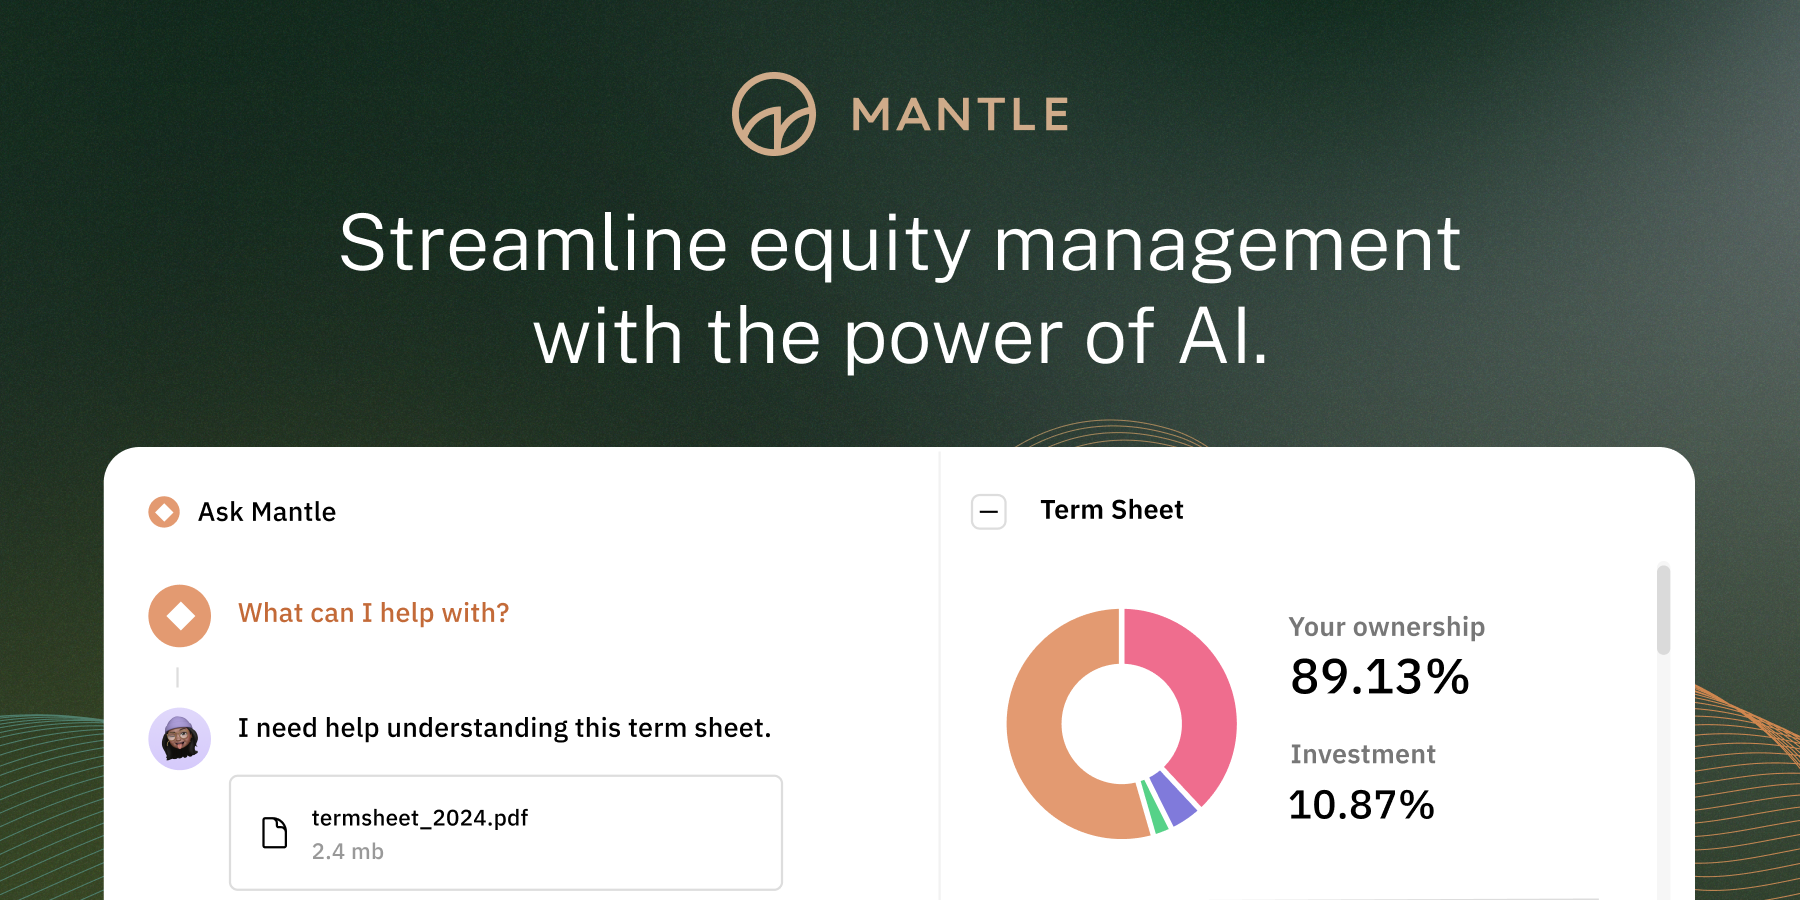The height and width of the screenshot is (900, 1800).
Task: Click the "Your ownership" label
Action: click(x=1386, y=627)
